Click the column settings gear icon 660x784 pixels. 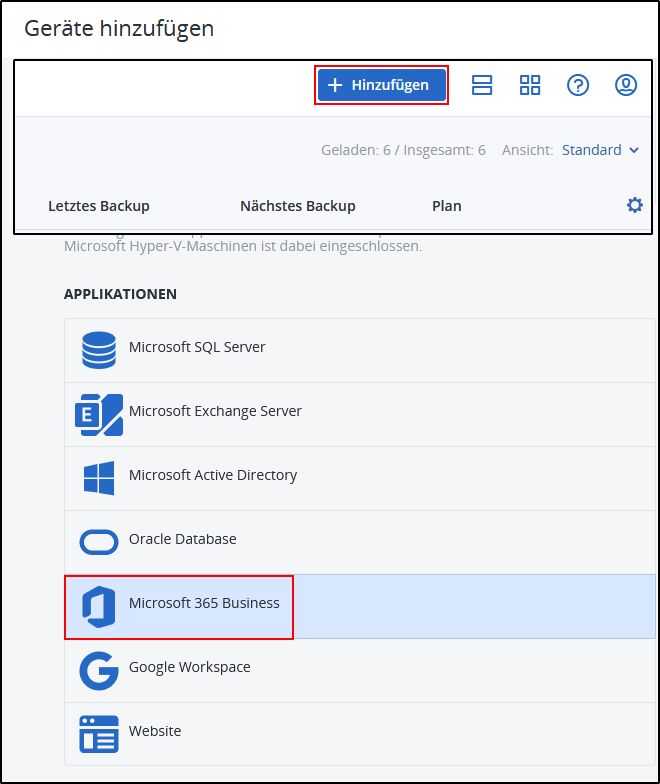click(x=635, y=205)
